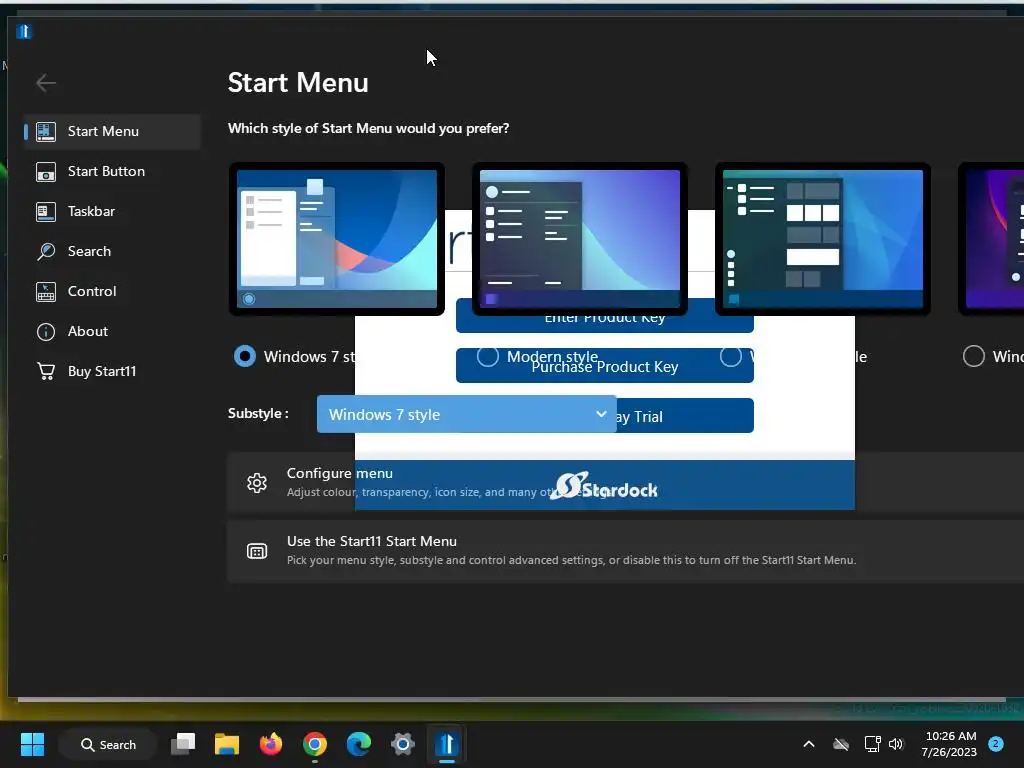
Task: Select the Modern style preview thumbnail
Action: point(580,239)
